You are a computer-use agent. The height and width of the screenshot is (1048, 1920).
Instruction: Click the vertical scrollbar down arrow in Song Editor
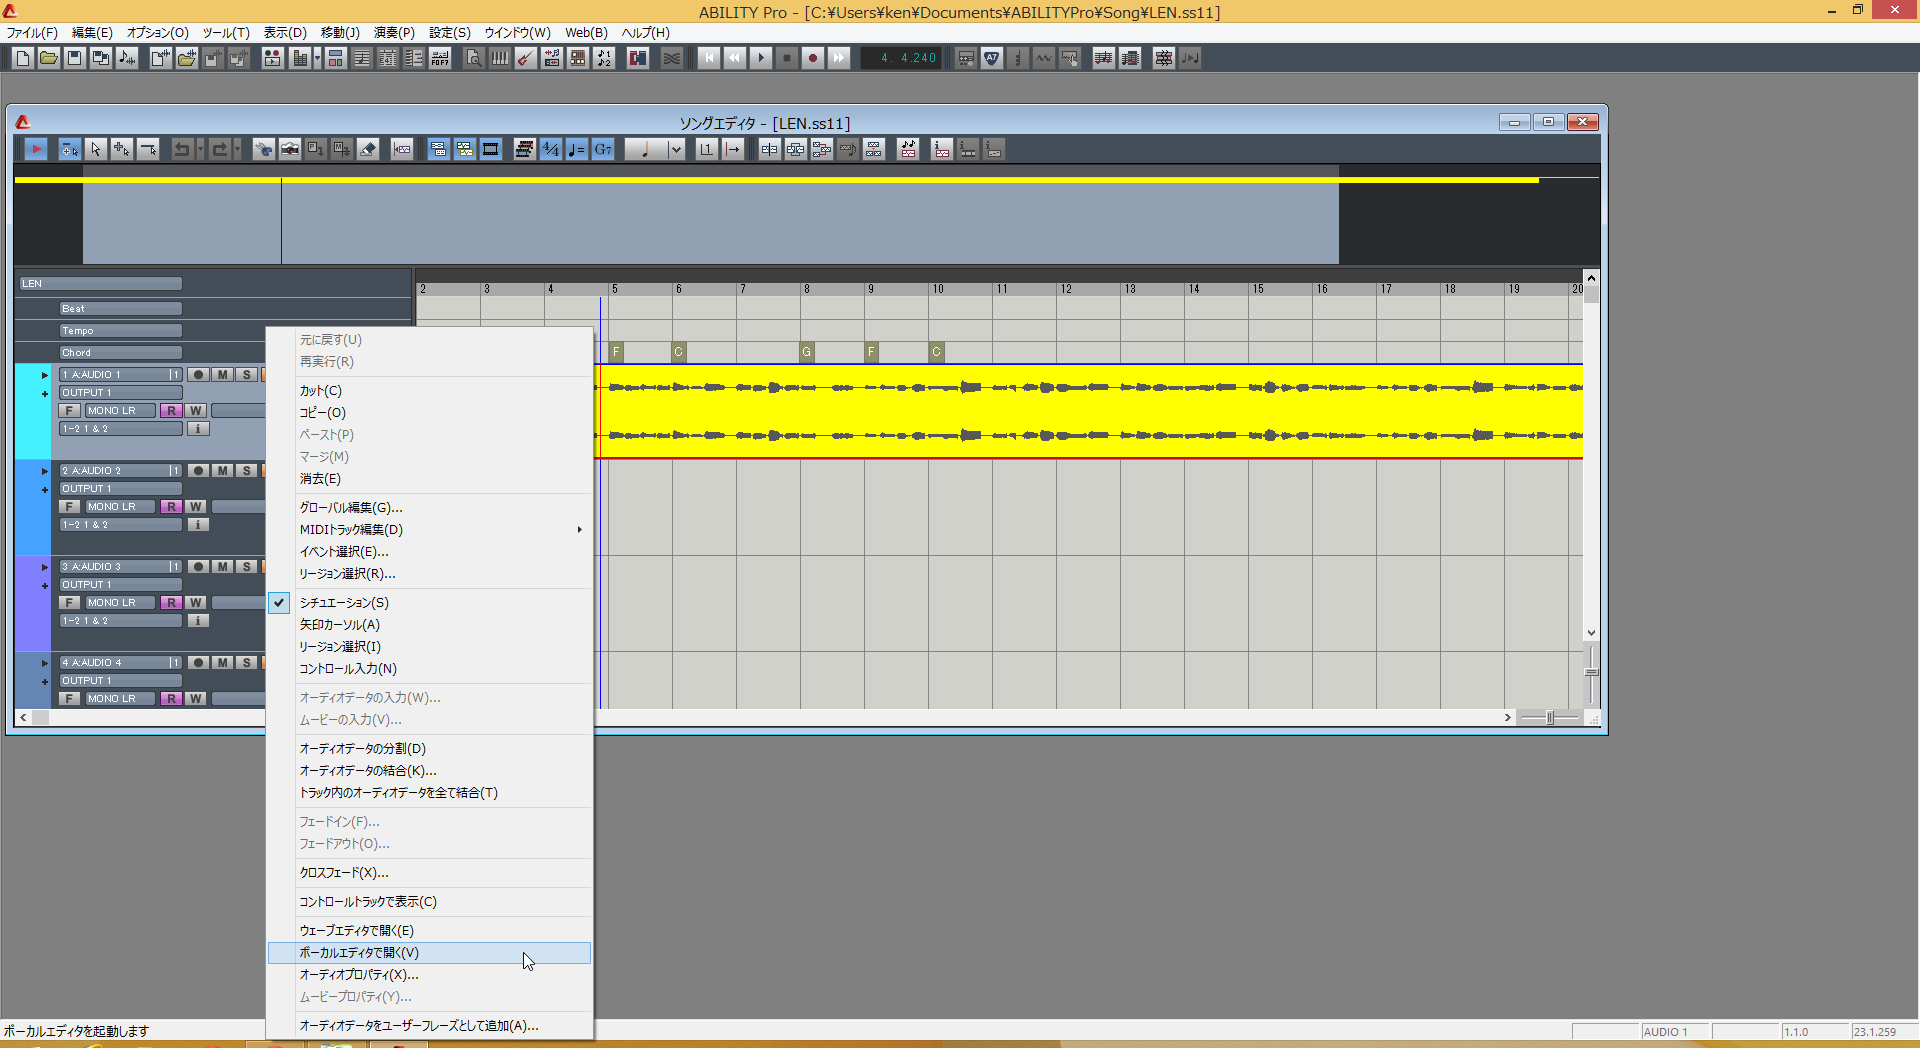tap(1591, 633)
